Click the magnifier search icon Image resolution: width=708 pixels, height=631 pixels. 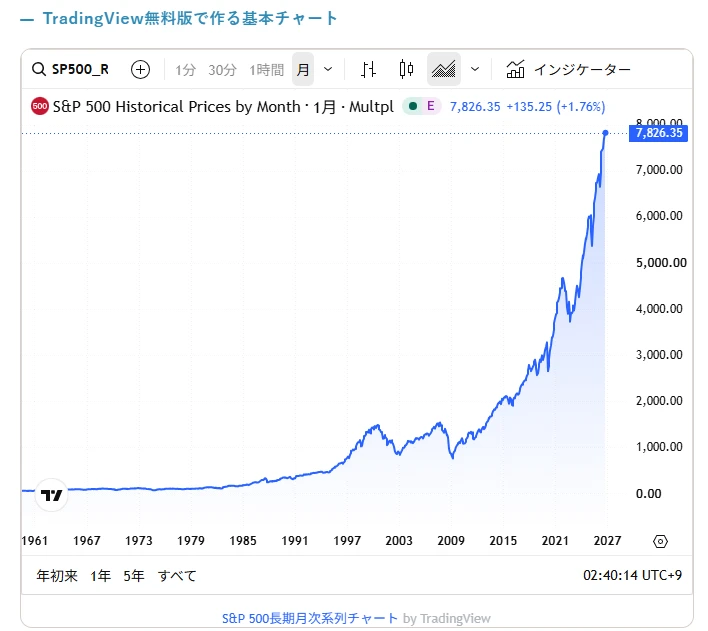[x=39, y=70]
